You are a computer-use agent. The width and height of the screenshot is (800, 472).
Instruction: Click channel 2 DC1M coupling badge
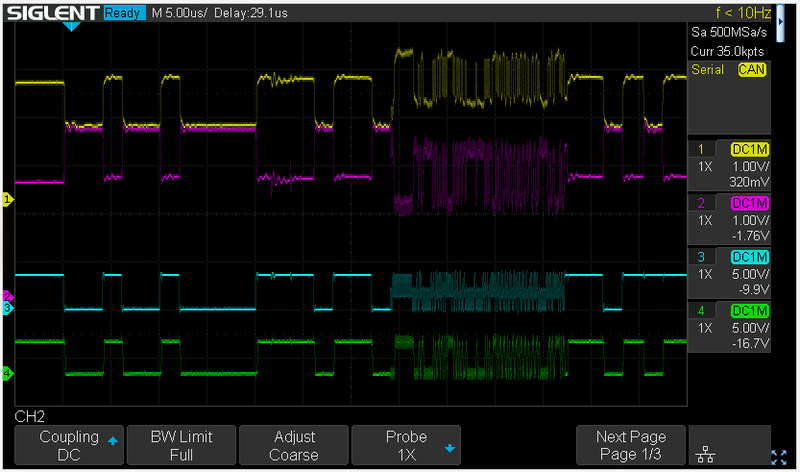749,203
